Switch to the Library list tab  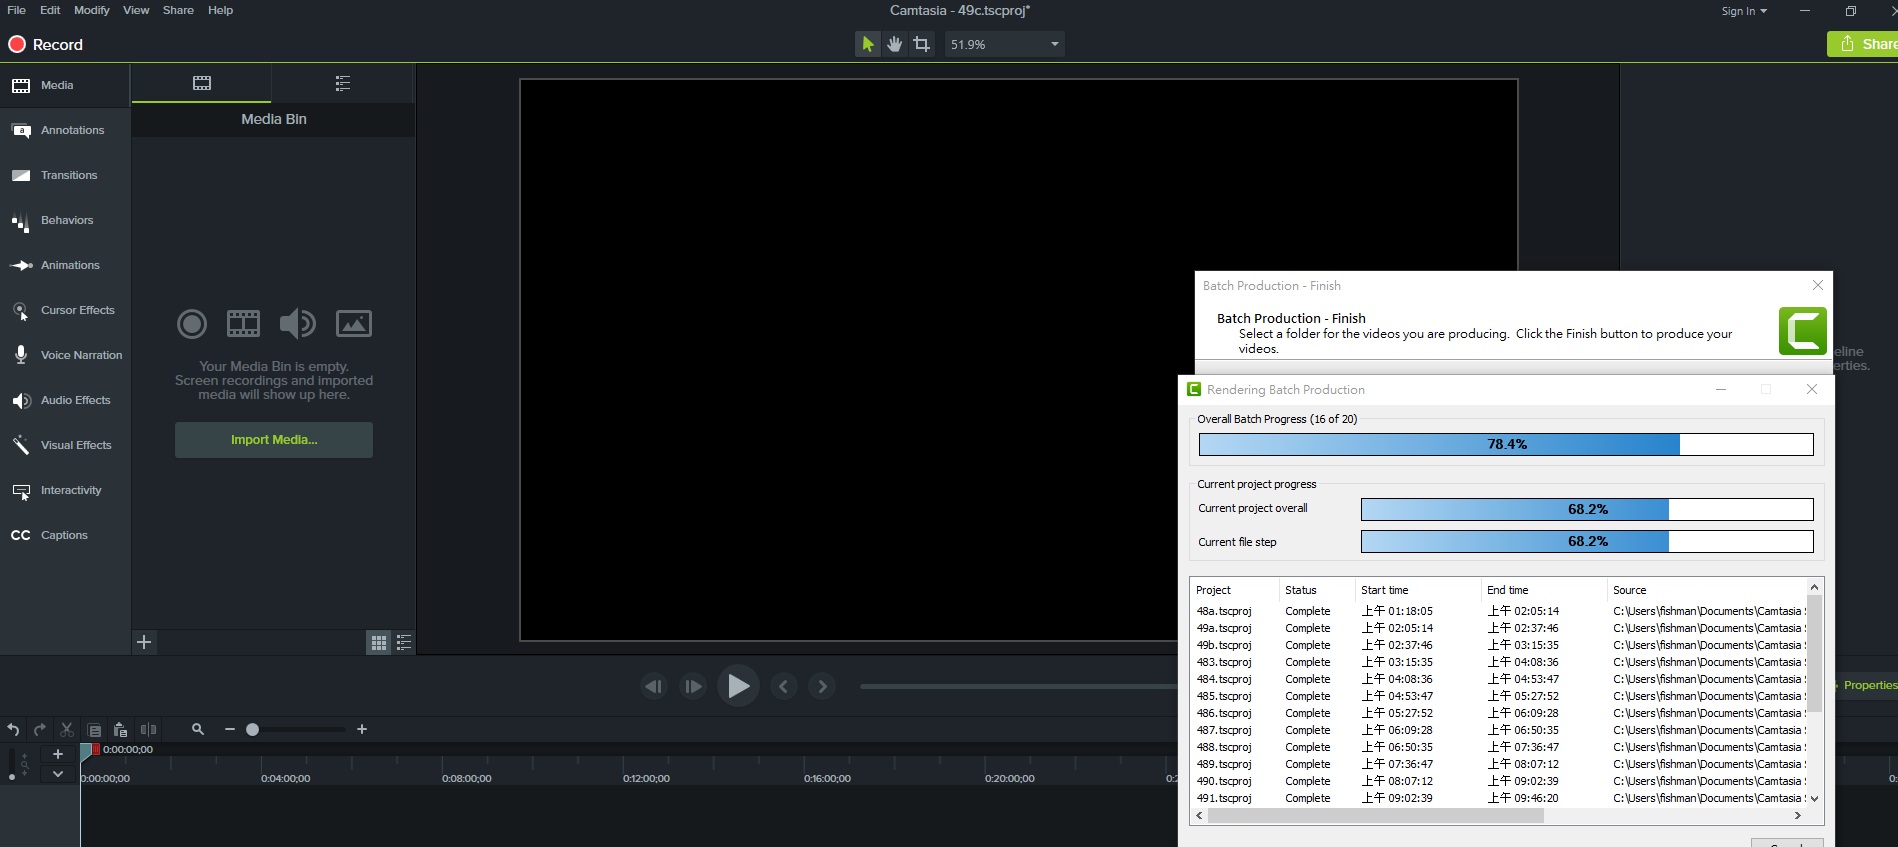(x=343, y=83)
